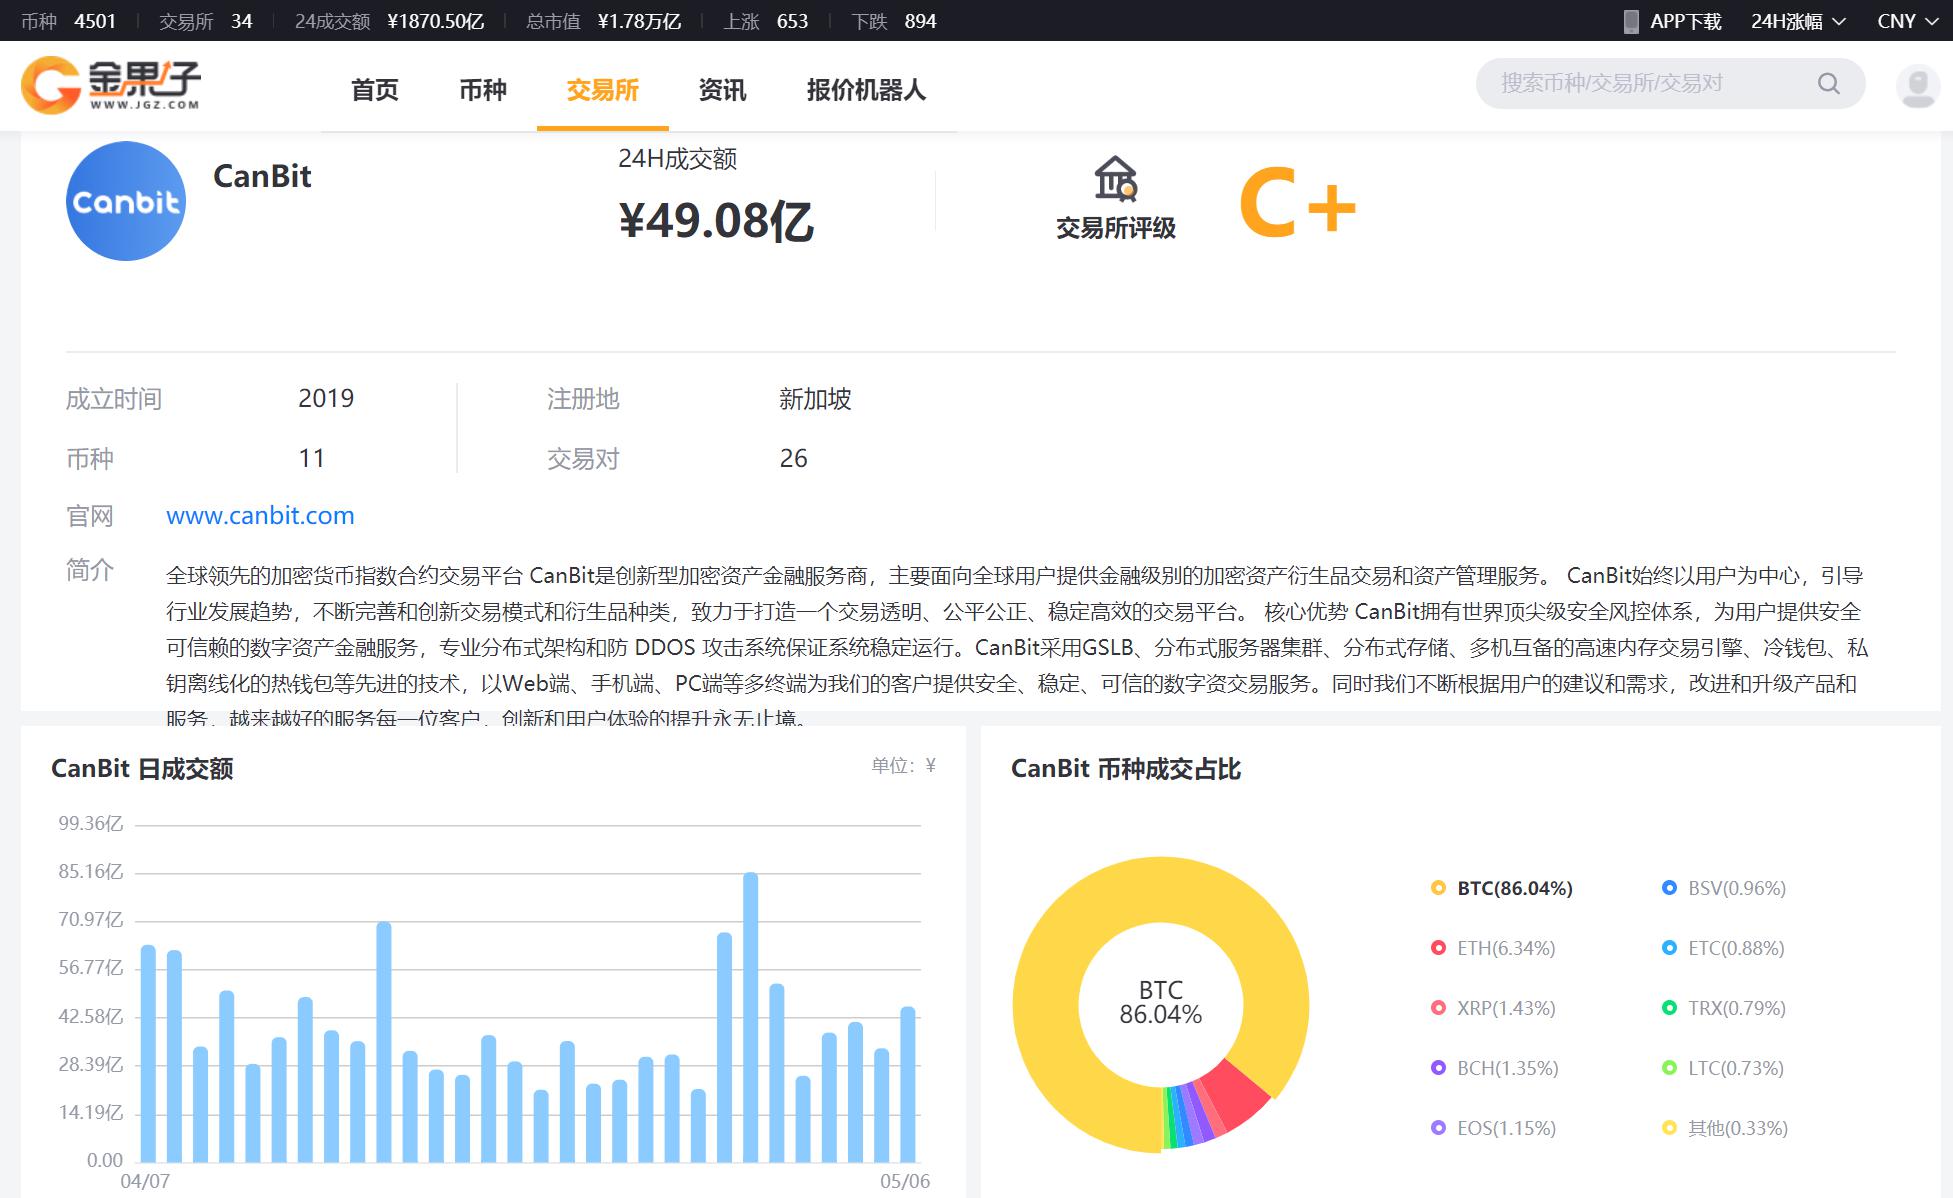Screen dimensions: 1953x1198
Task: Click the BTC 86.04% donut center label
Action: [1160, 1002]
